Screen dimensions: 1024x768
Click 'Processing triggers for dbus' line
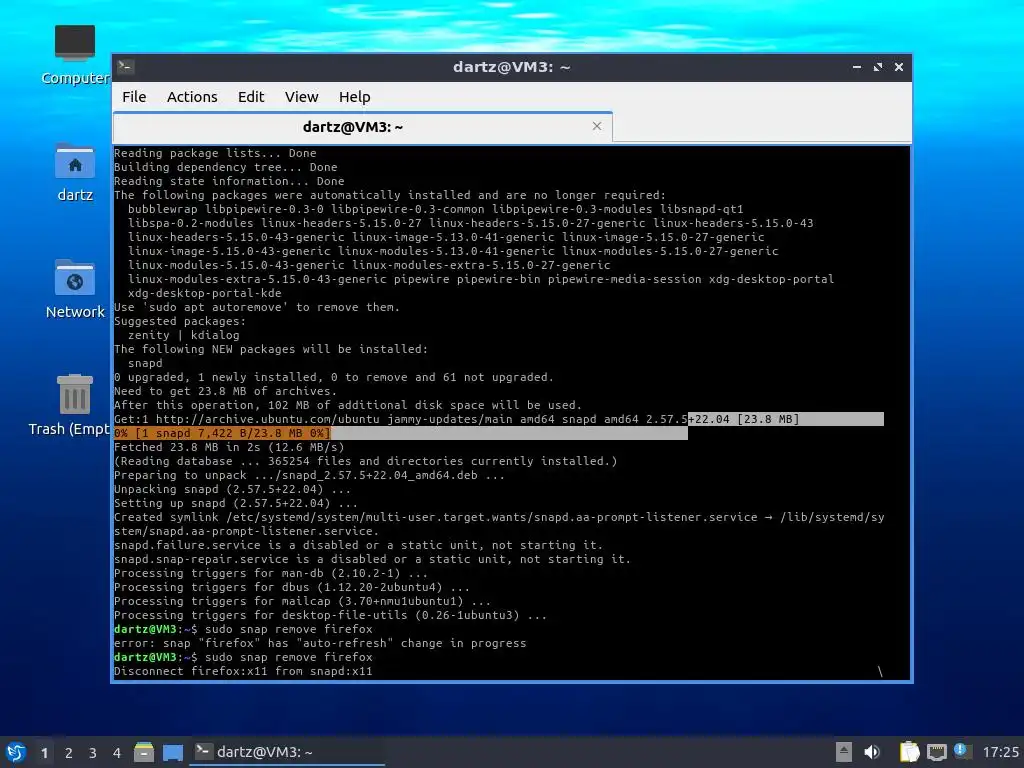pos(292,587)
